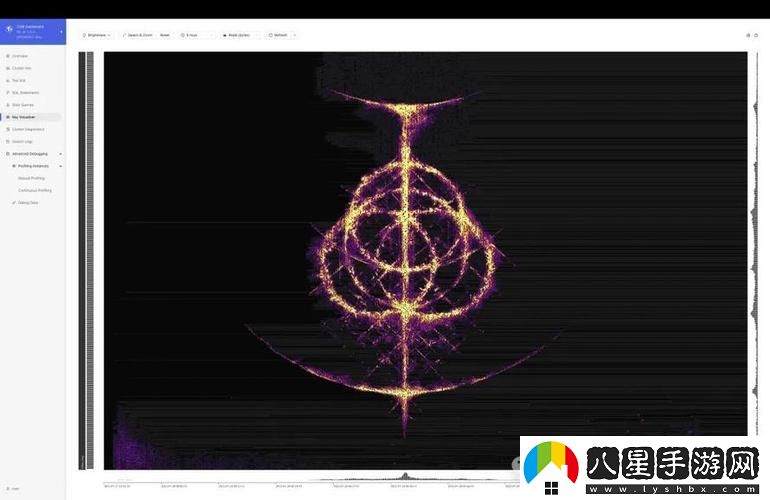Click the Debug Data icon
The height and width of the screenshot is (500, 770).
(14, 202)
